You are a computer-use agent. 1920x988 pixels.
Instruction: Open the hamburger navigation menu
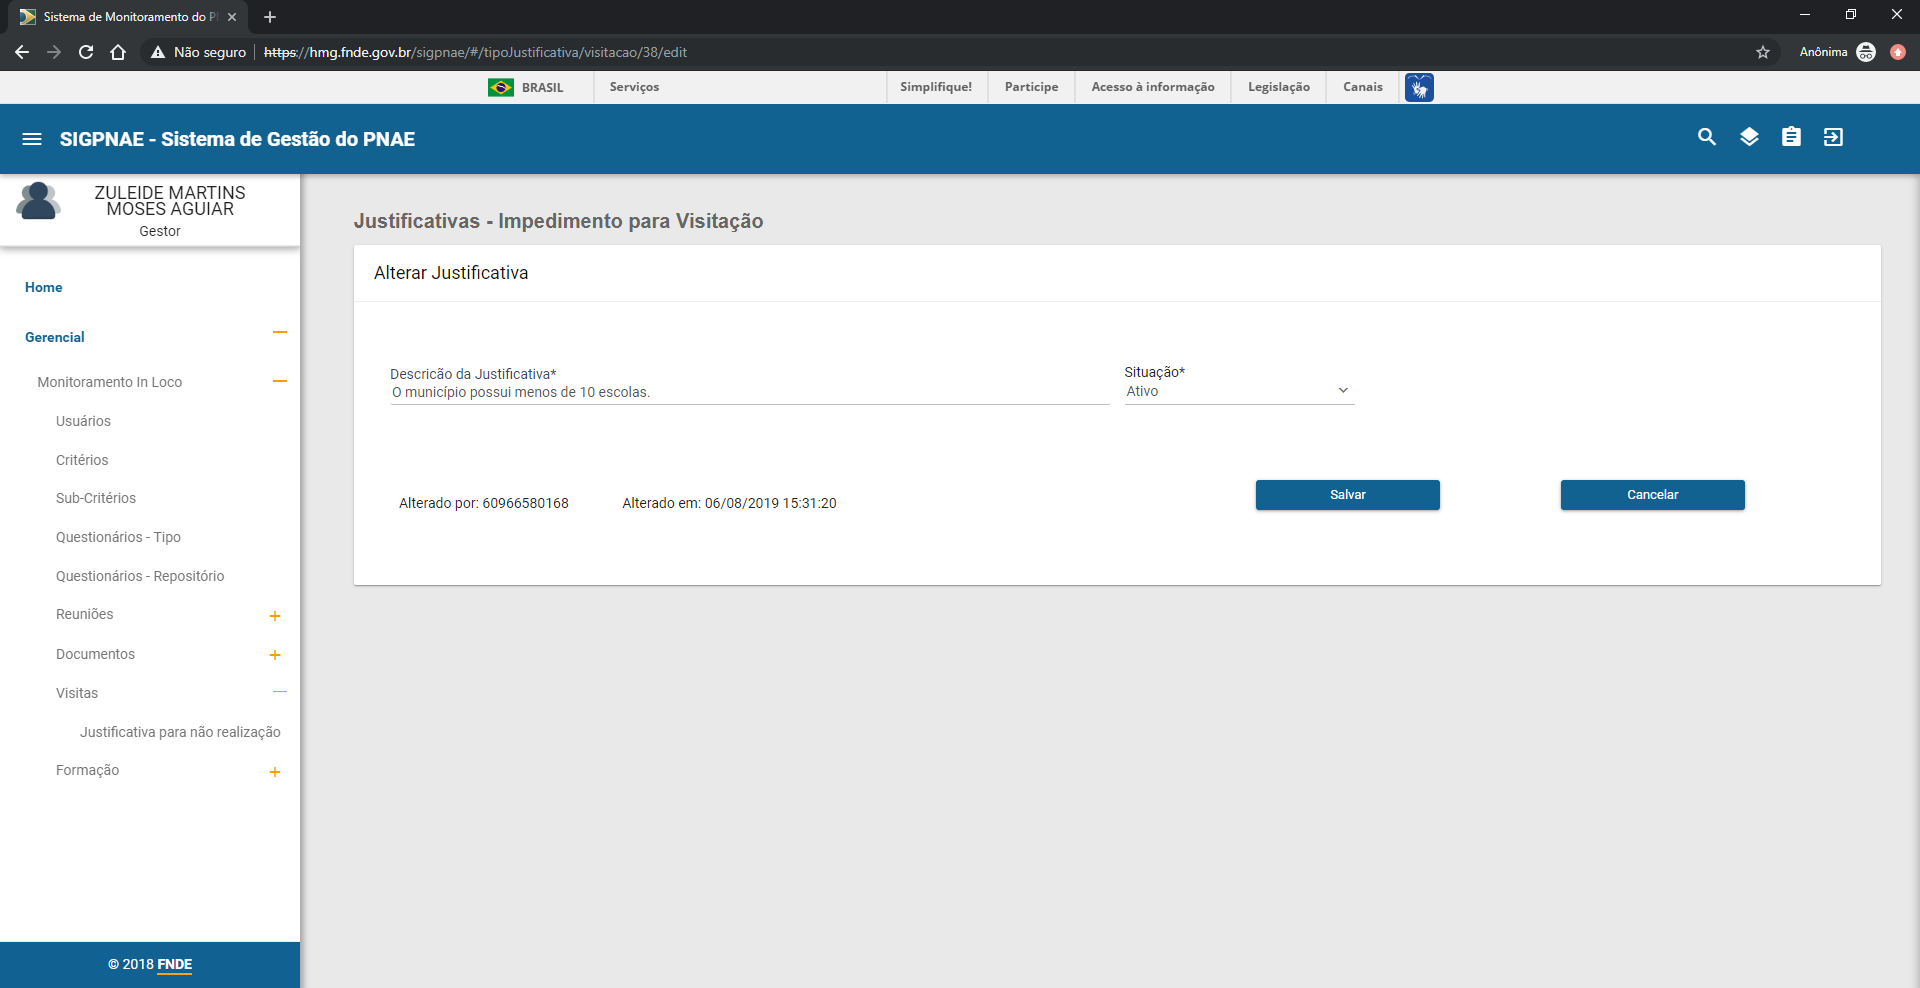click(x=32, y=139)
